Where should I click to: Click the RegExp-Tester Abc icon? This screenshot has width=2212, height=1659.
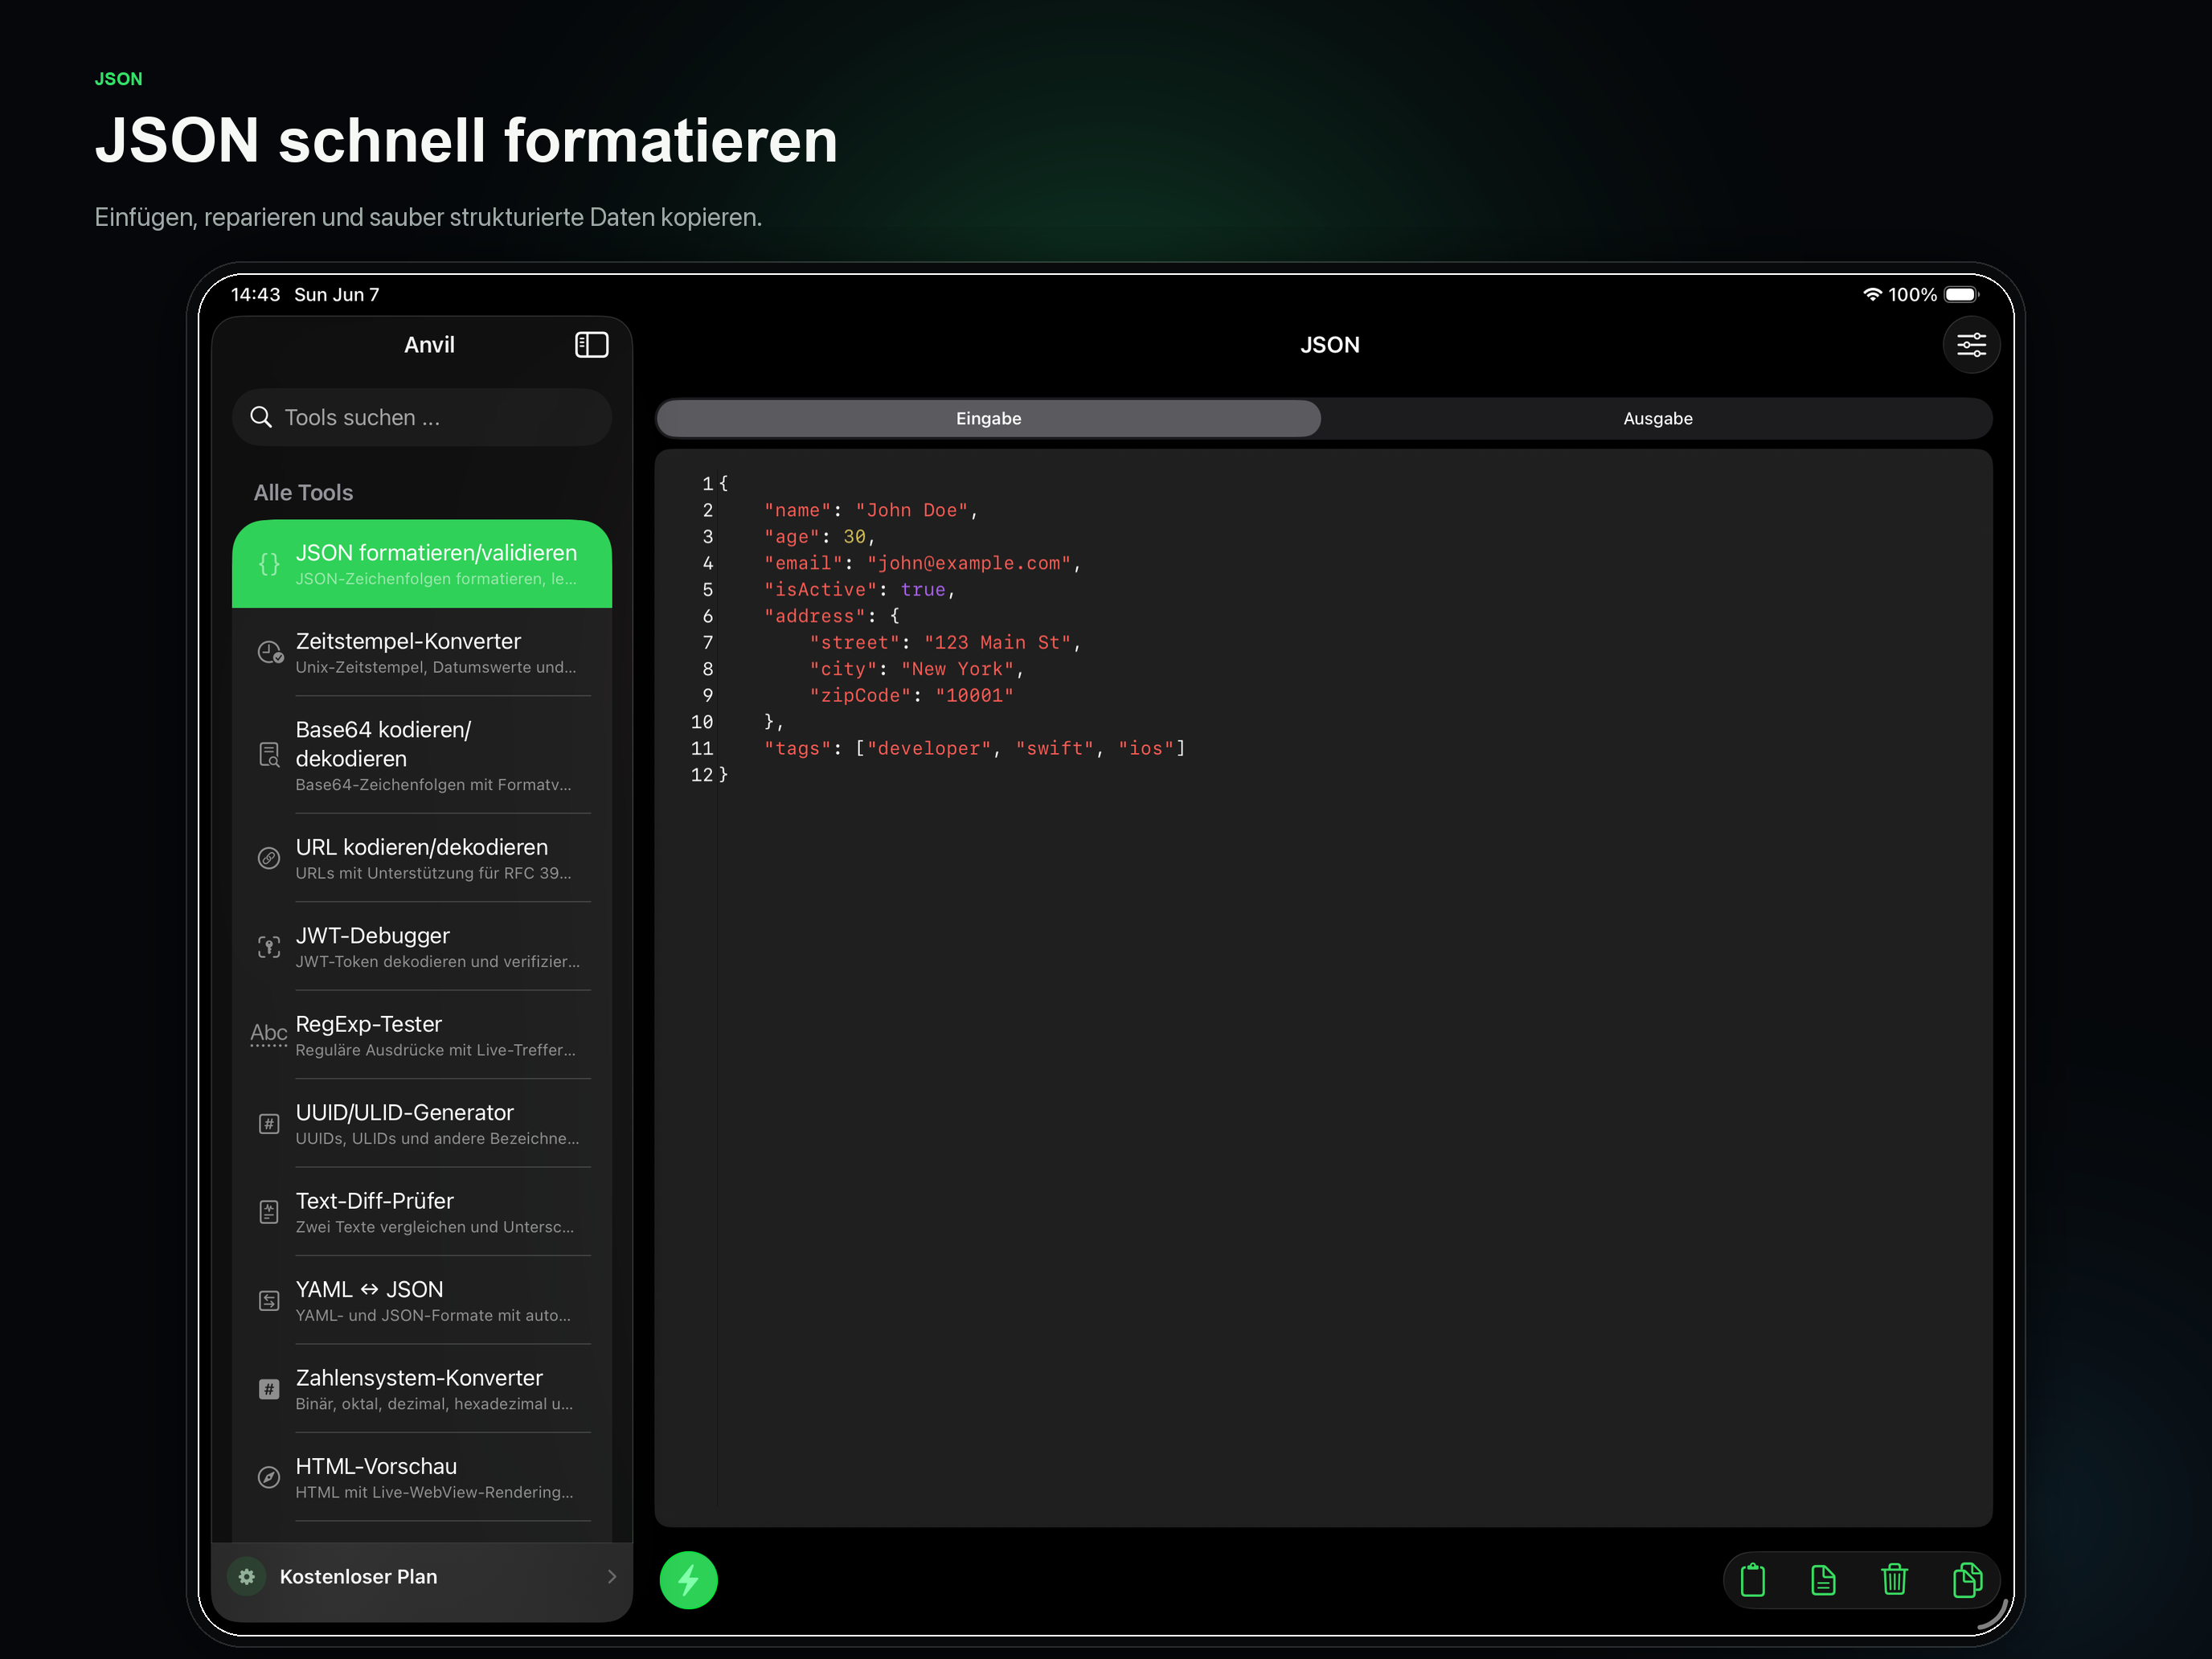(x=269, y=1034)
